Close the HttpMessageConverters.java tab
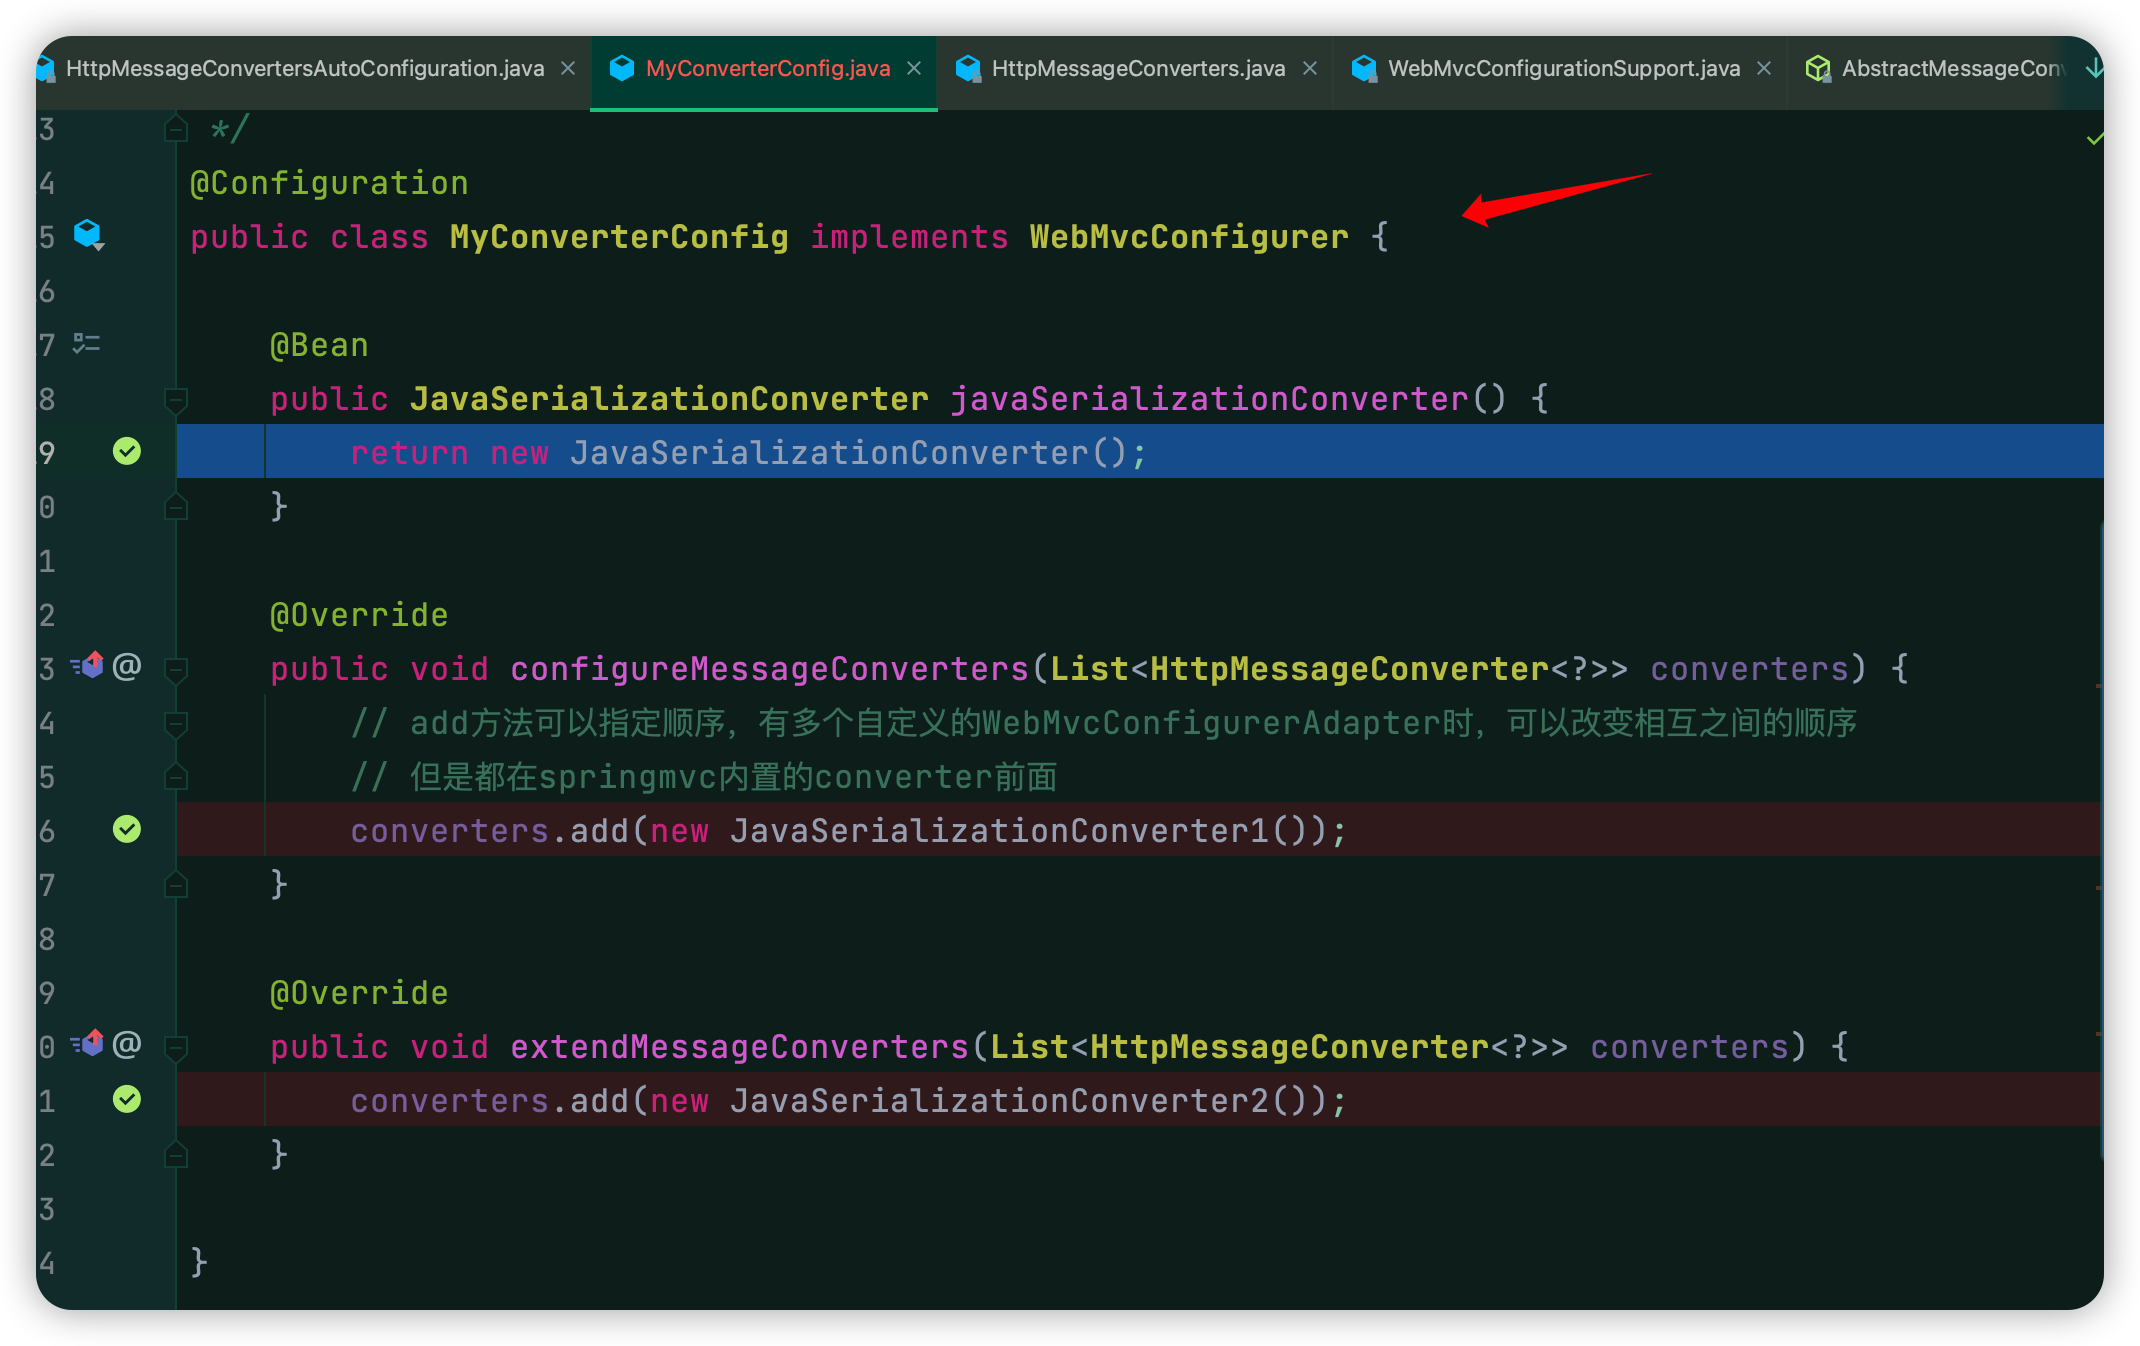Screen dimensions: 2140x1346 (x=1310, y=68)
